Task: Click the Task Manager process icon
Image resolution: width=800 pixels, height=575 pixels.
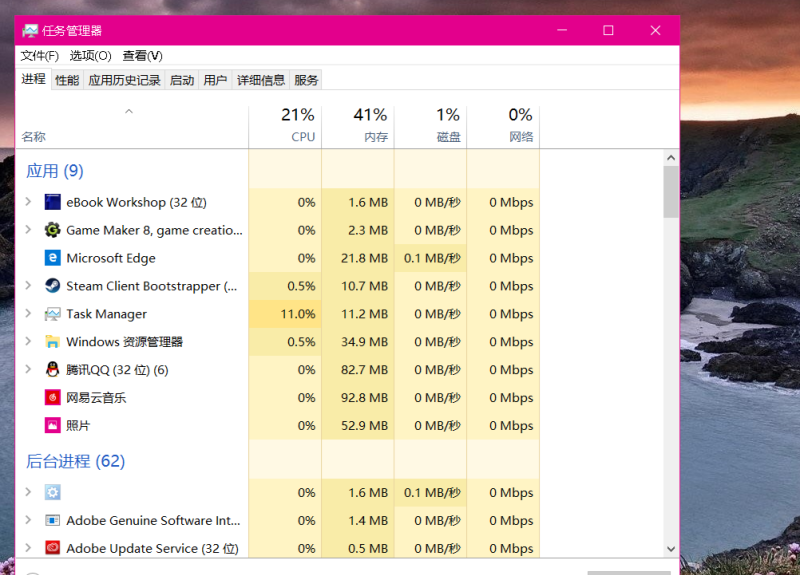Action: 53,314
